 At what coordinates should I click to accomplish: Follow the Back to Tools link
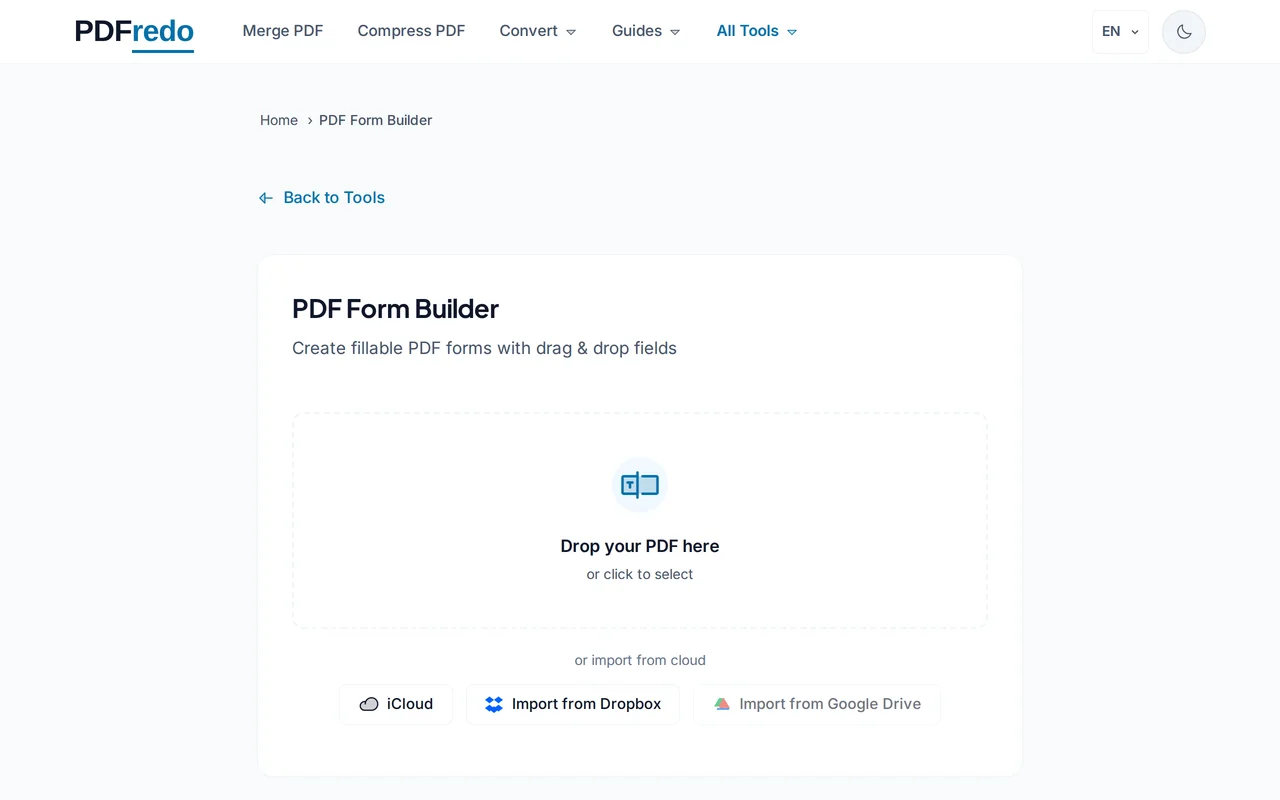[333, 197]
